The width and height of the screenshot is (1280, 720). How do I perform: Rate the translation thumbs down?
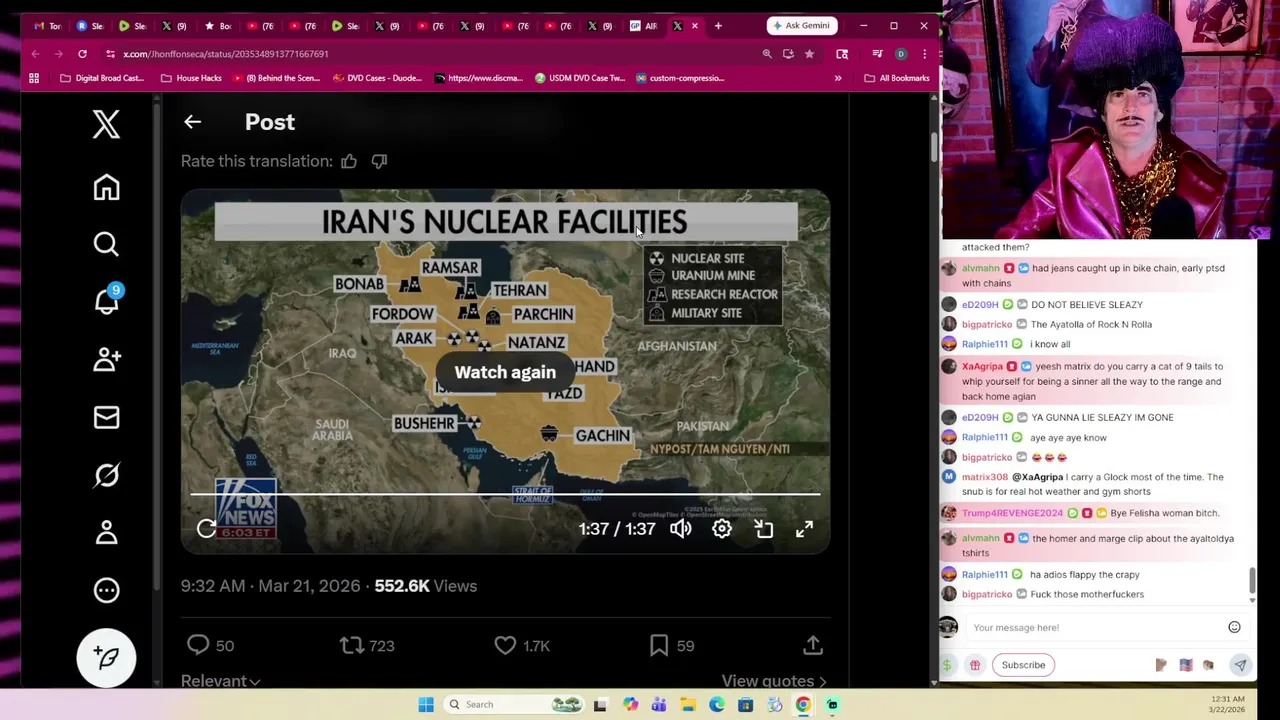379,161
